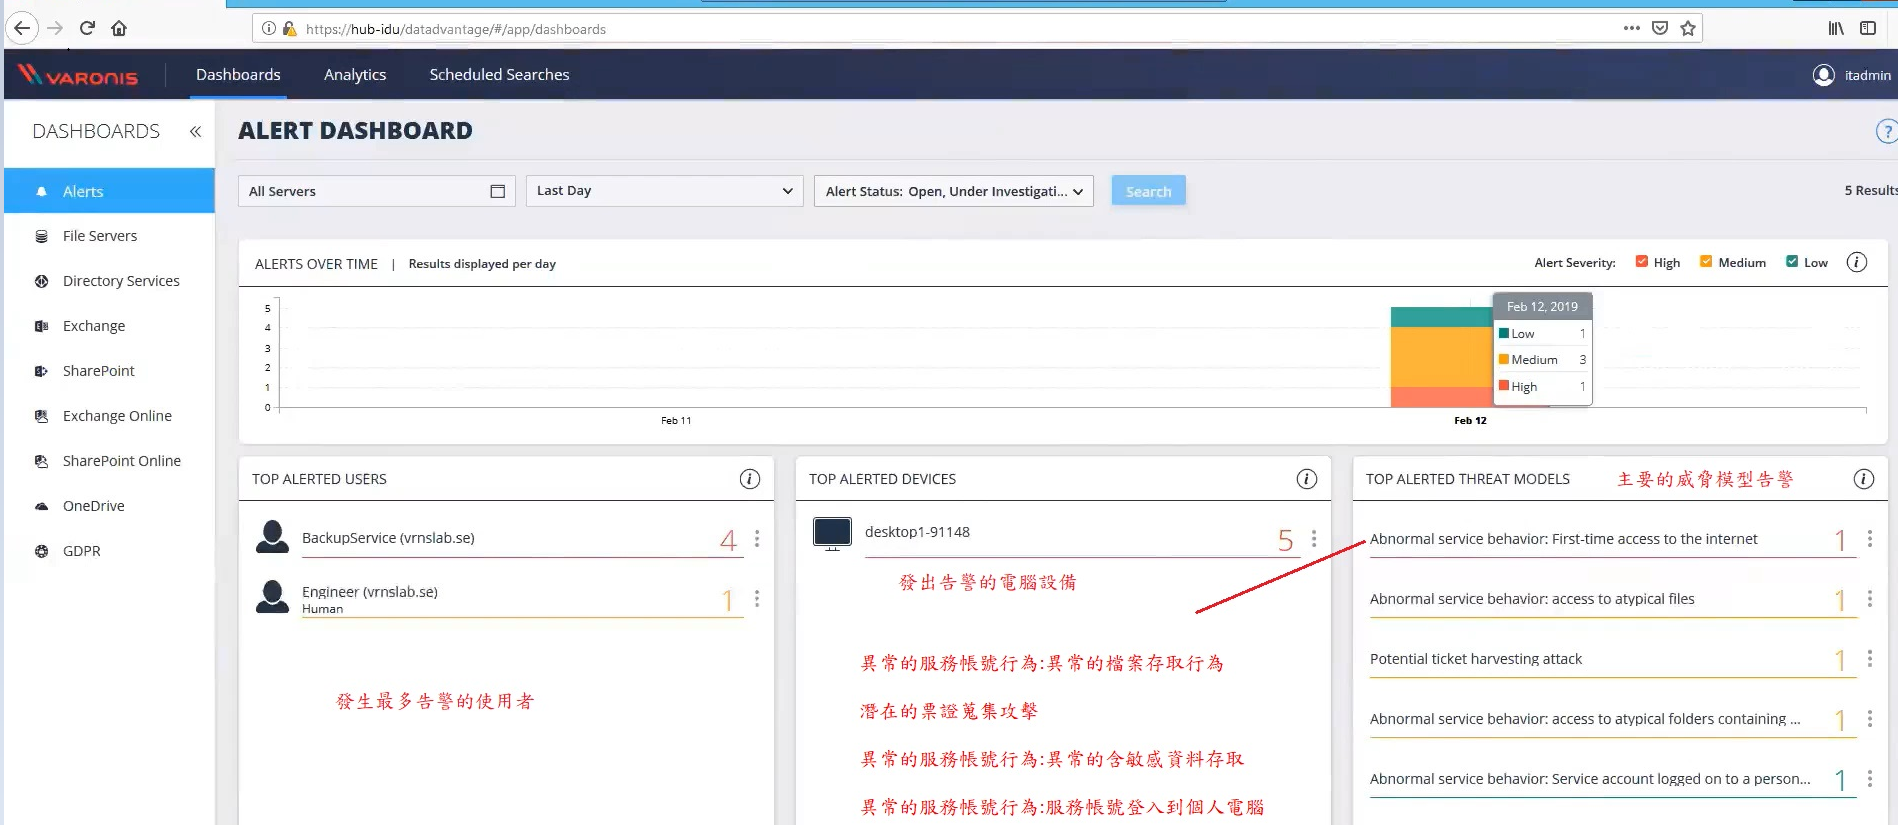
Task: Open the Alert Status filter dropdown
Action: click(x=953, y=191)
